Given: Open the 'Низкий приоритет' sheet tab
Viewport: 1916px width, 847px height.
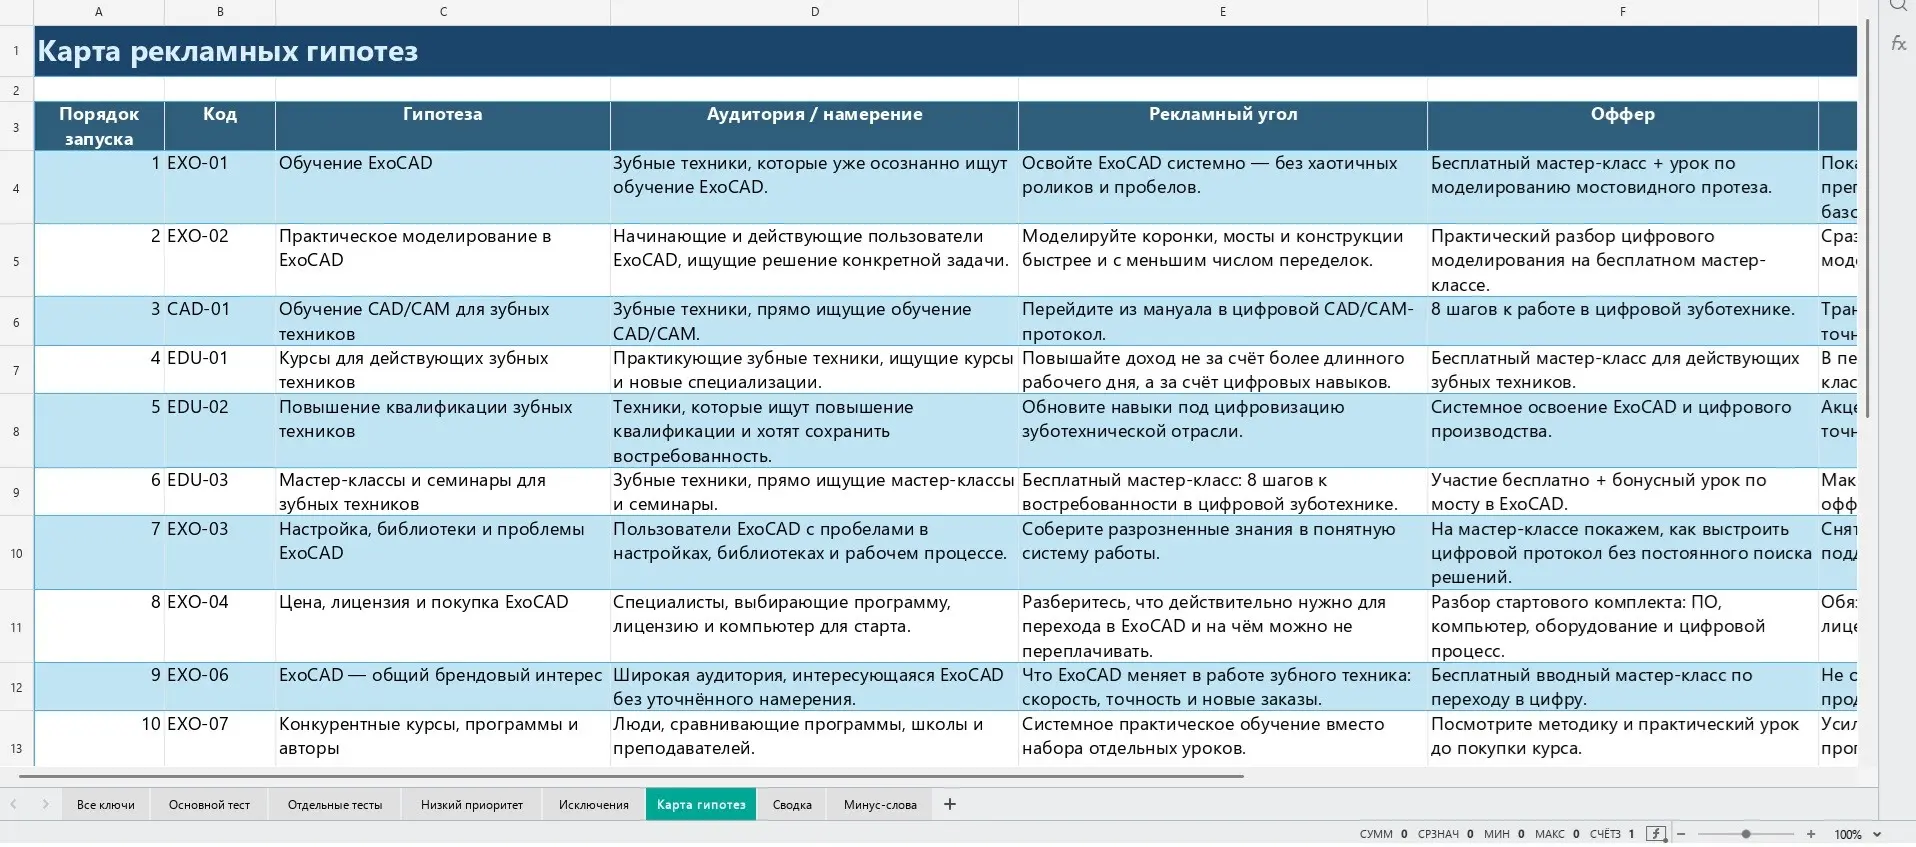Looking at the screenshot, I should click(x=472, y=805).
